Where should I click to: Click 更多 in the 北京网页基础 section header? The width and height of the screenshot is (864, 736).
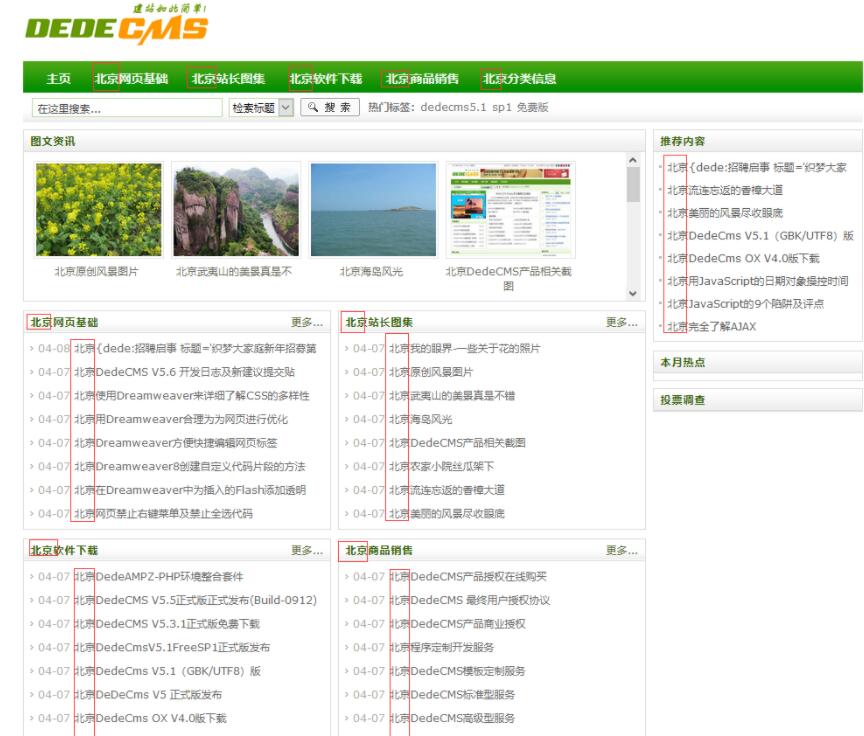coord(306,323)
